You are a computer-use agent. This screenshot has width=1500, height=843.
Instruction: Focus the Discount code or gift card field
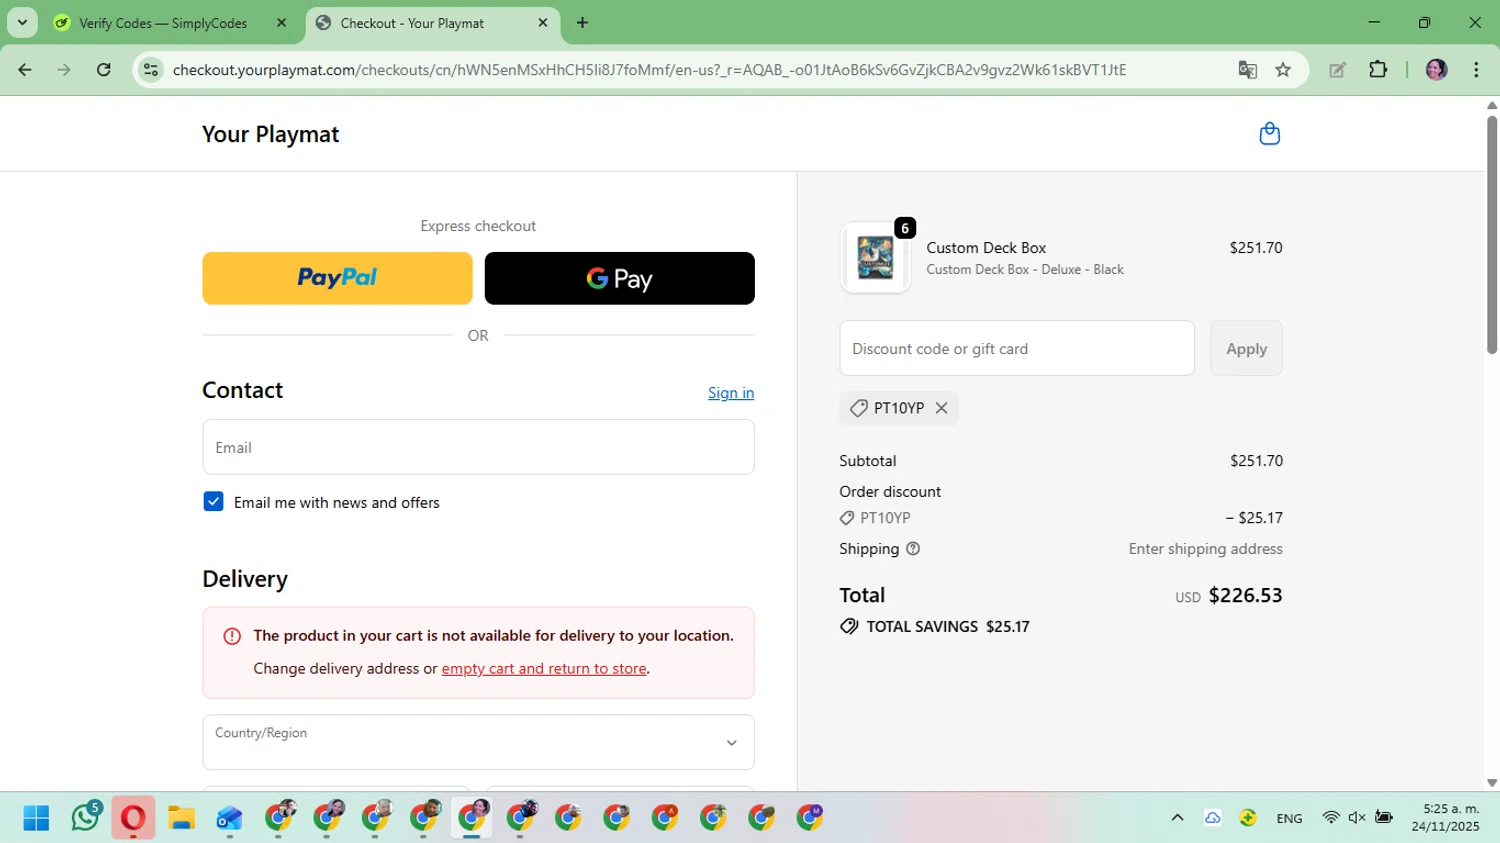pyautogui.click(x=1017, y=348)
